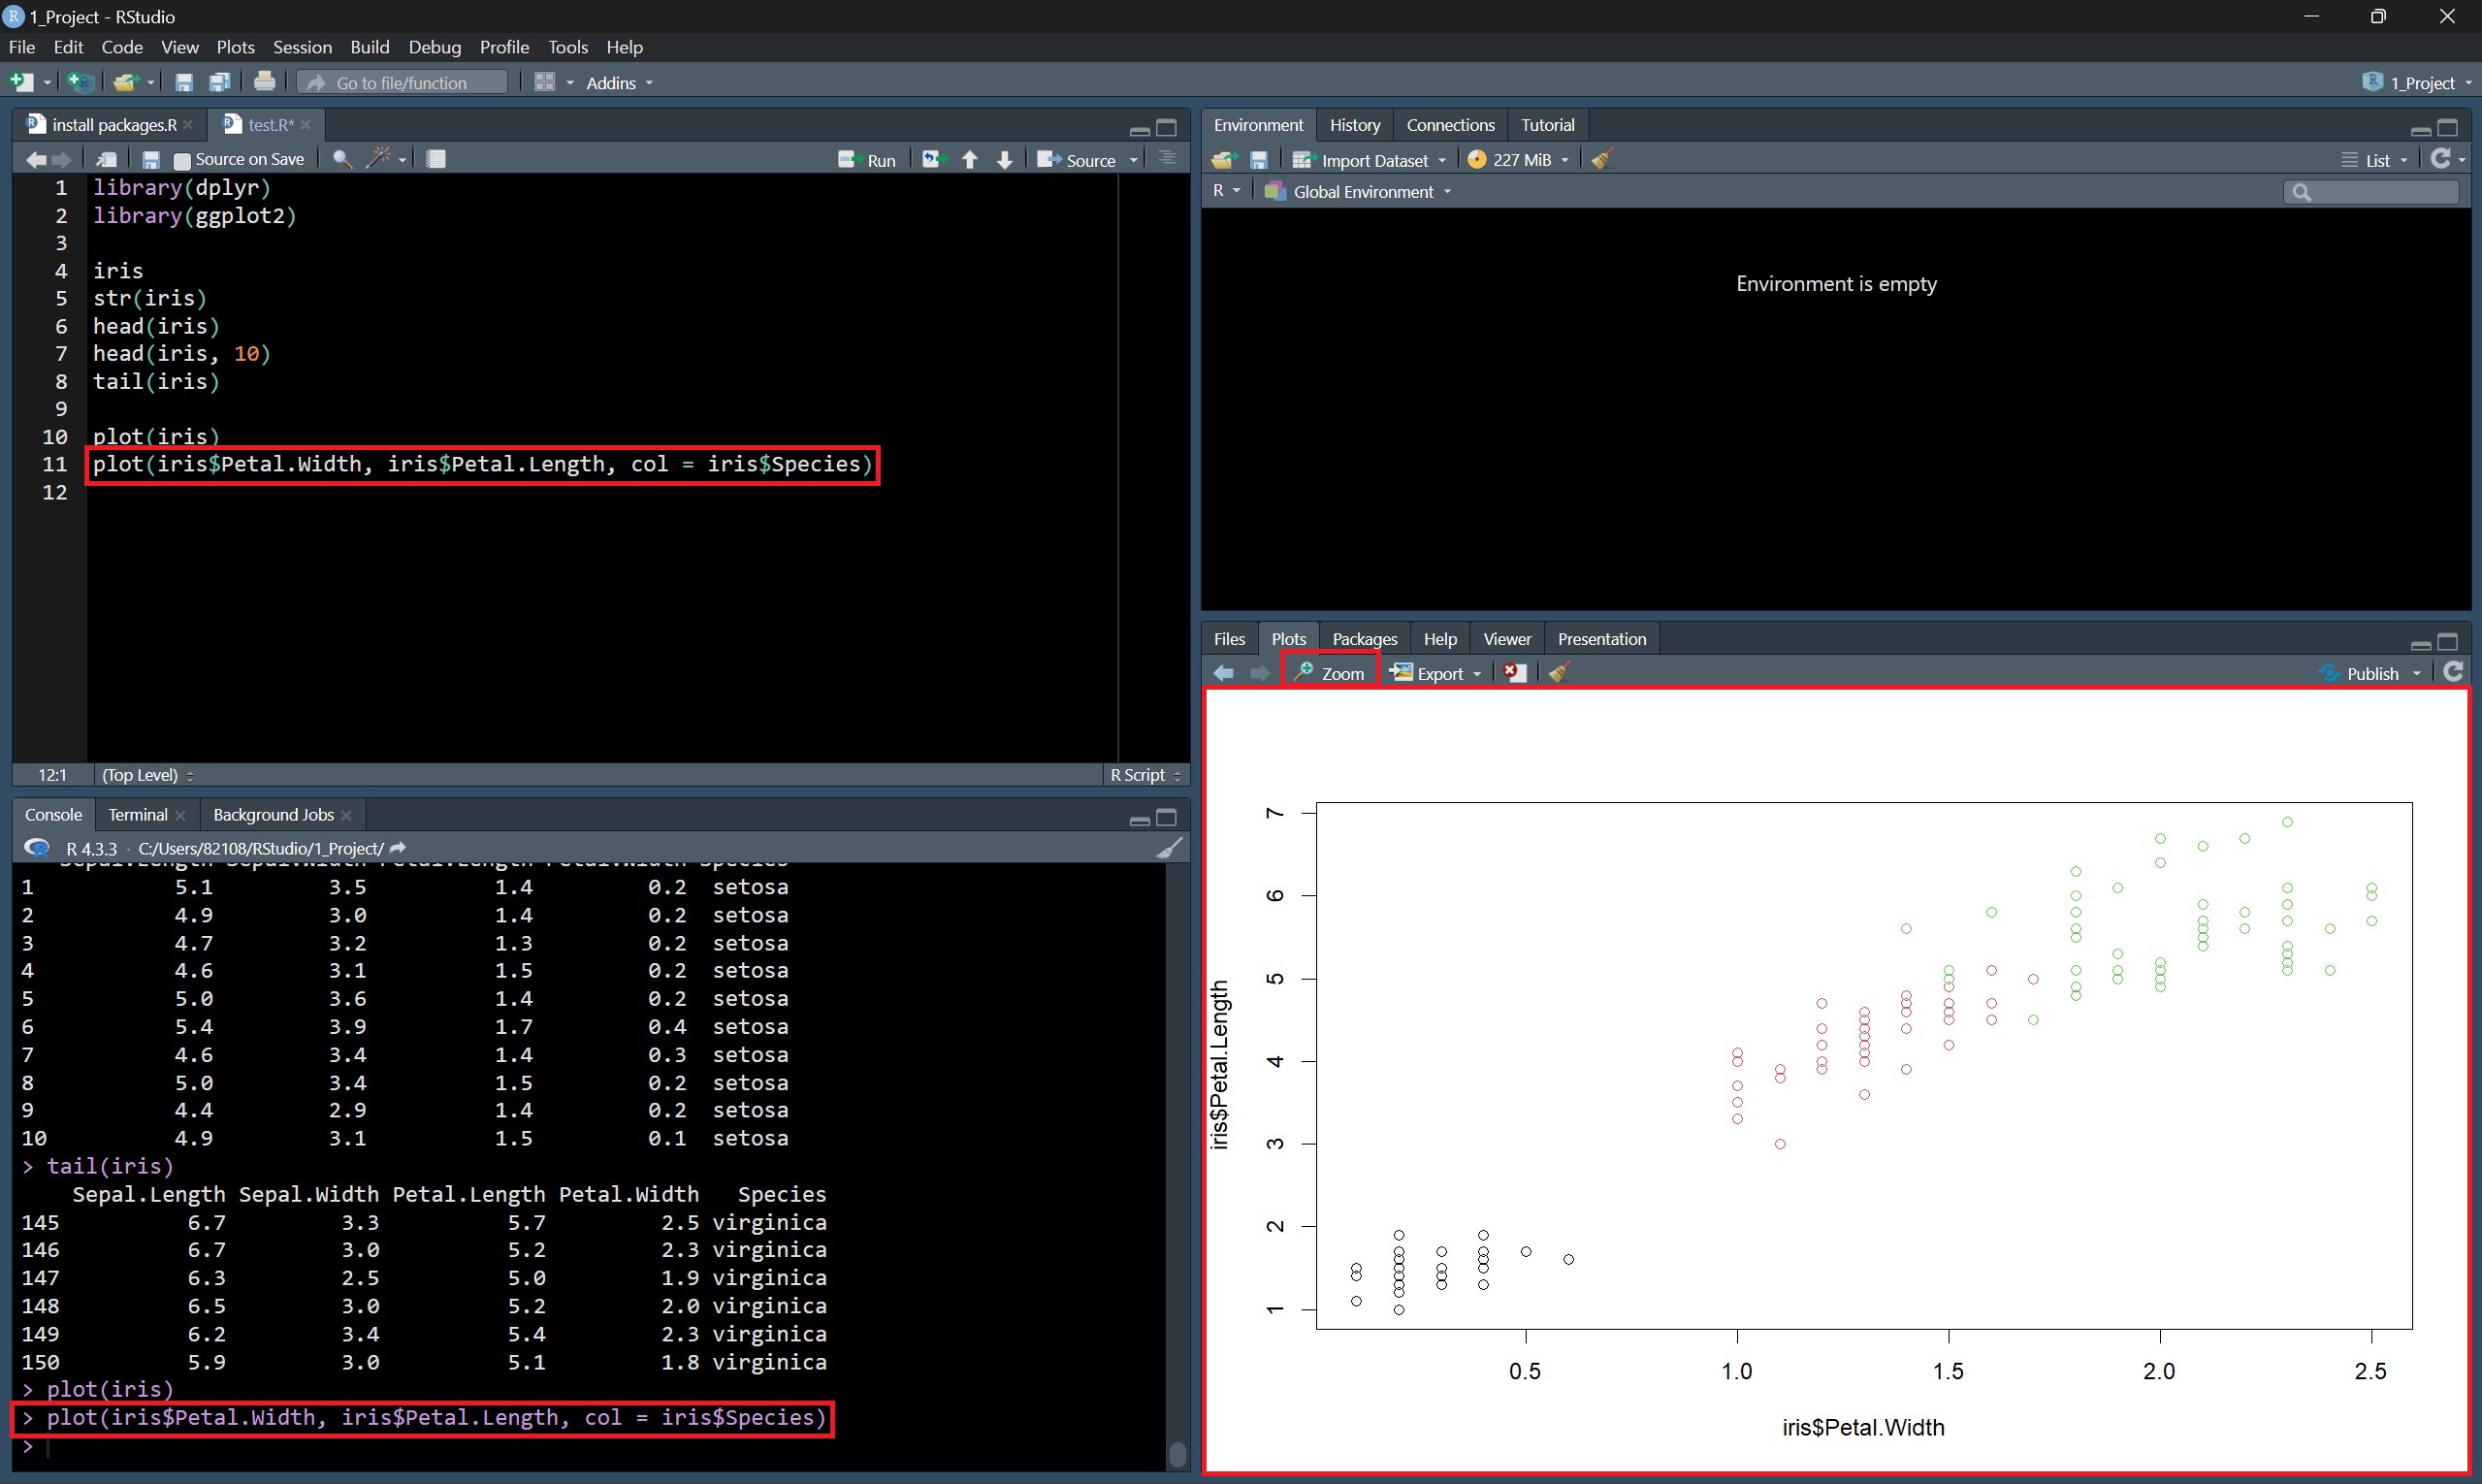Viewport: 2482px width, 1484px height.
Task: Open the Session menu
Action: point(302,47)
